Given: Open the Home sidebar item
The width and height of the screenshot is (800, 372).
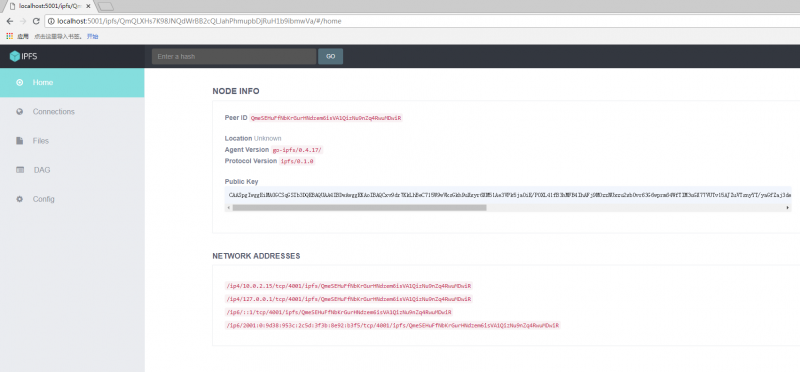Looking at the screenshot, I should pos(72,82).
